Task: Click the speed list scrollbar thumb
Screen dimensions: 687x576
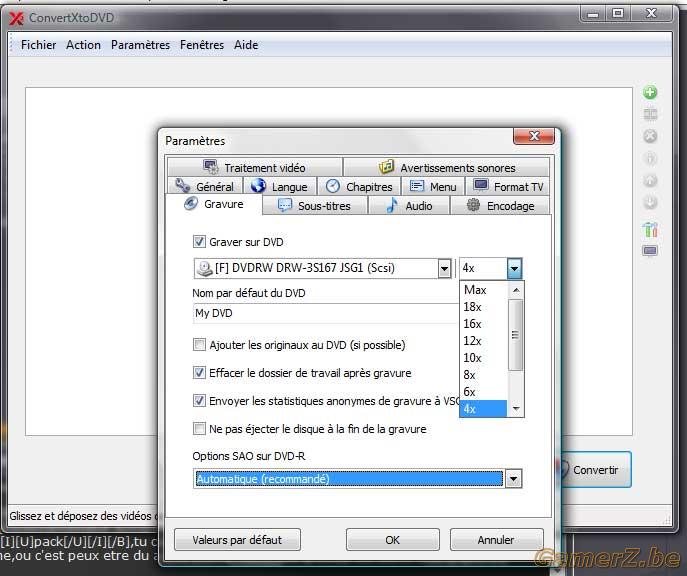Action: [516, 335]
